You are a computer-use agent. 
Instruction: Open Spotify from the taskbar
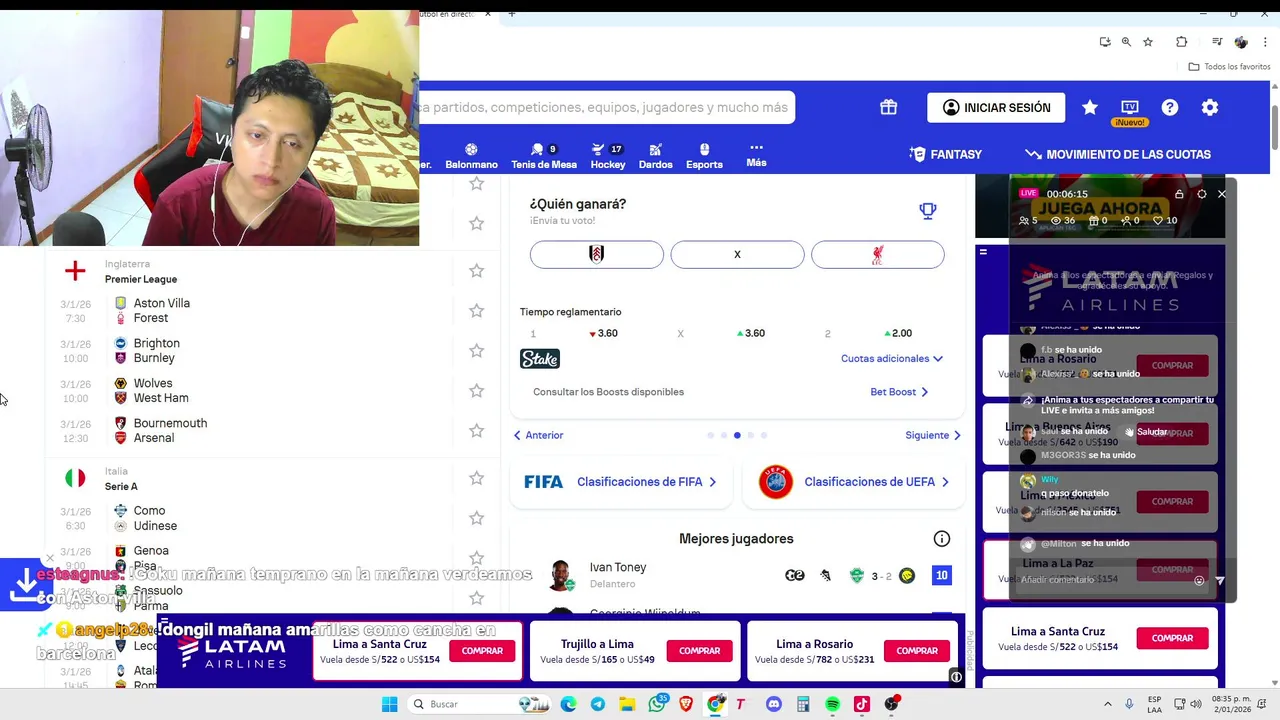[833, 704]
